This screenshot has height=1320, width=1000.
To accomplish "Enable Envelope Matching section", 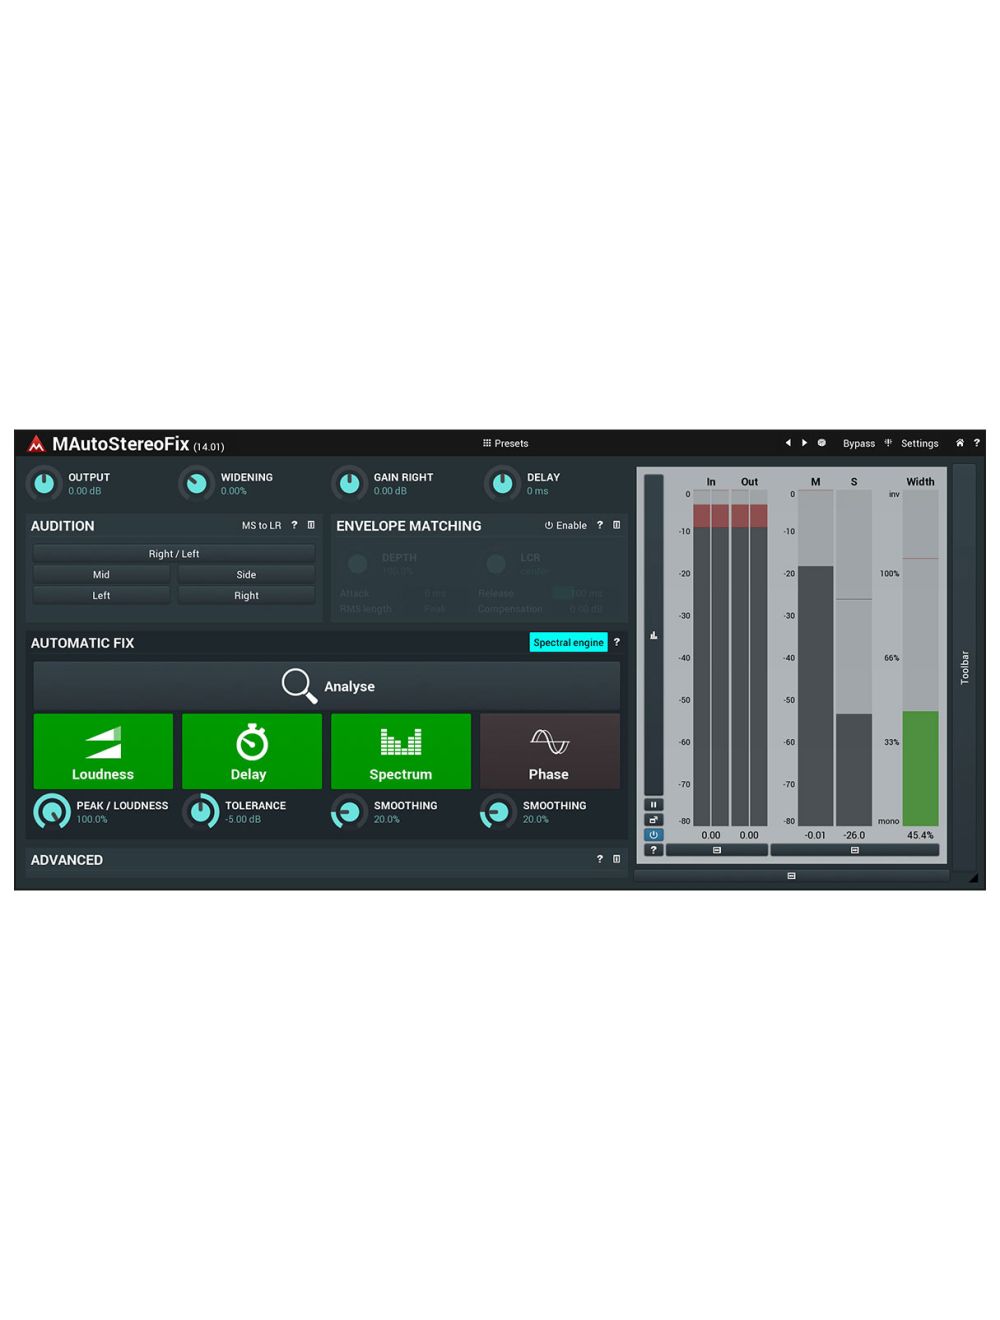I will [x=566, y=525].
